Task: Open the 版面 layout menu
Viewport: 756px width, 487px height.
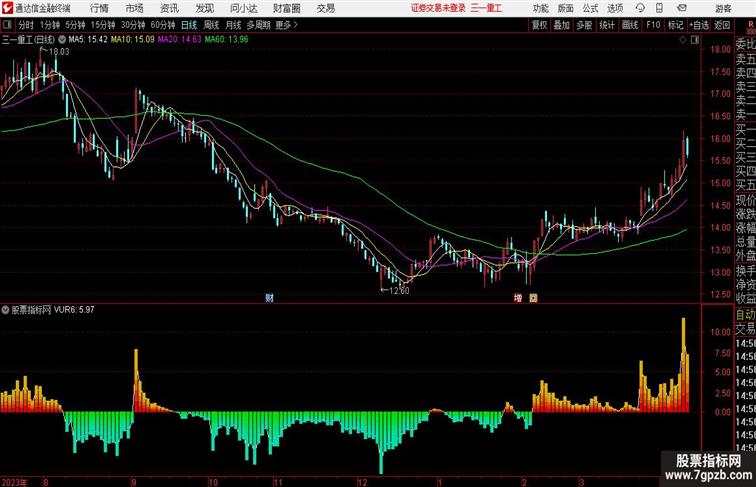Action: coord(566,8)
